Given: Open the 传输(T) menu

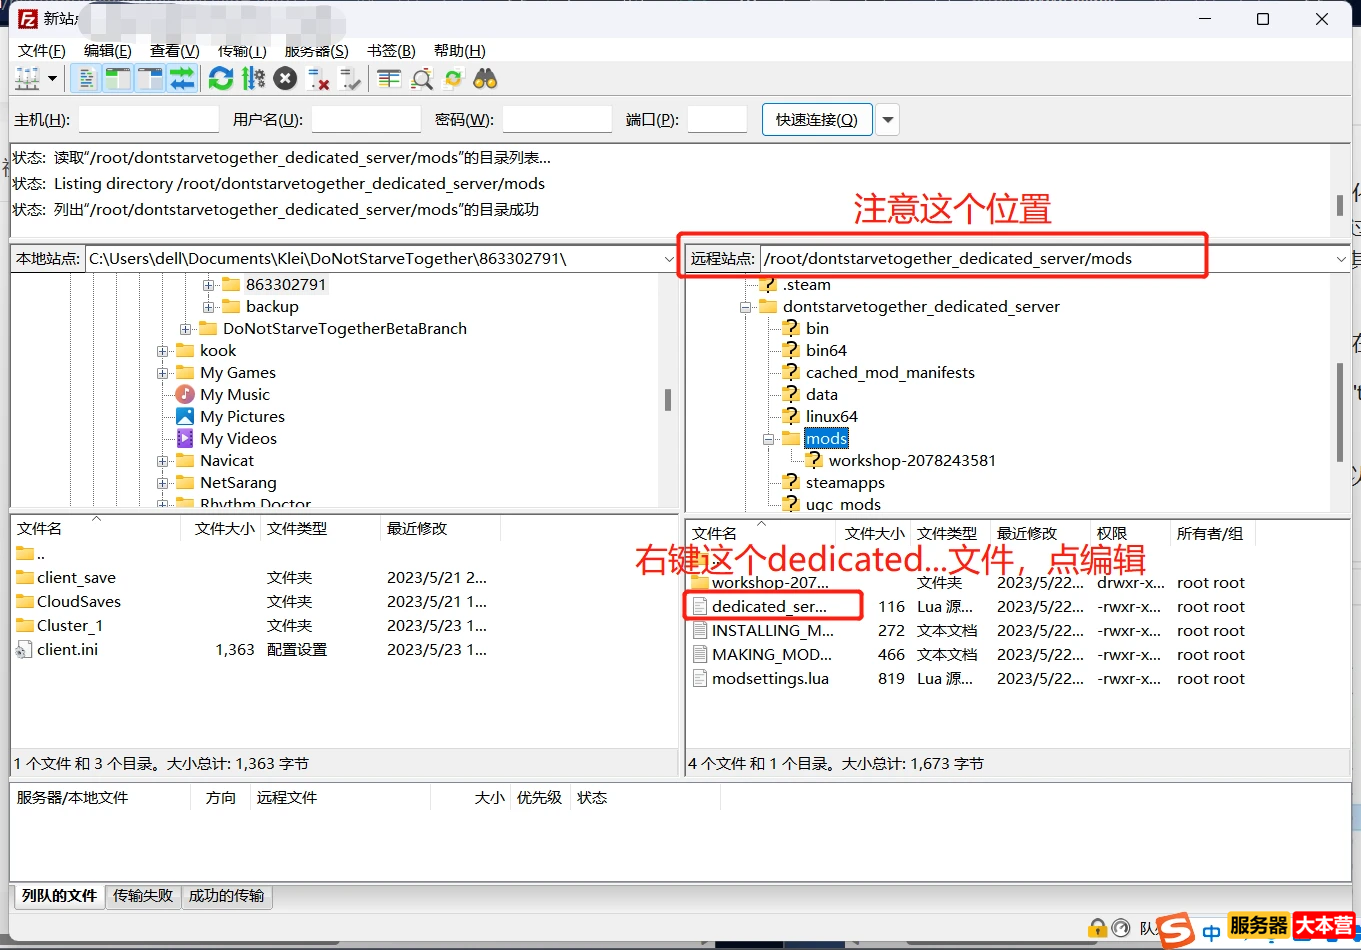Looking at the screenshot, I should pyautogui.click(x=242, y=50).
